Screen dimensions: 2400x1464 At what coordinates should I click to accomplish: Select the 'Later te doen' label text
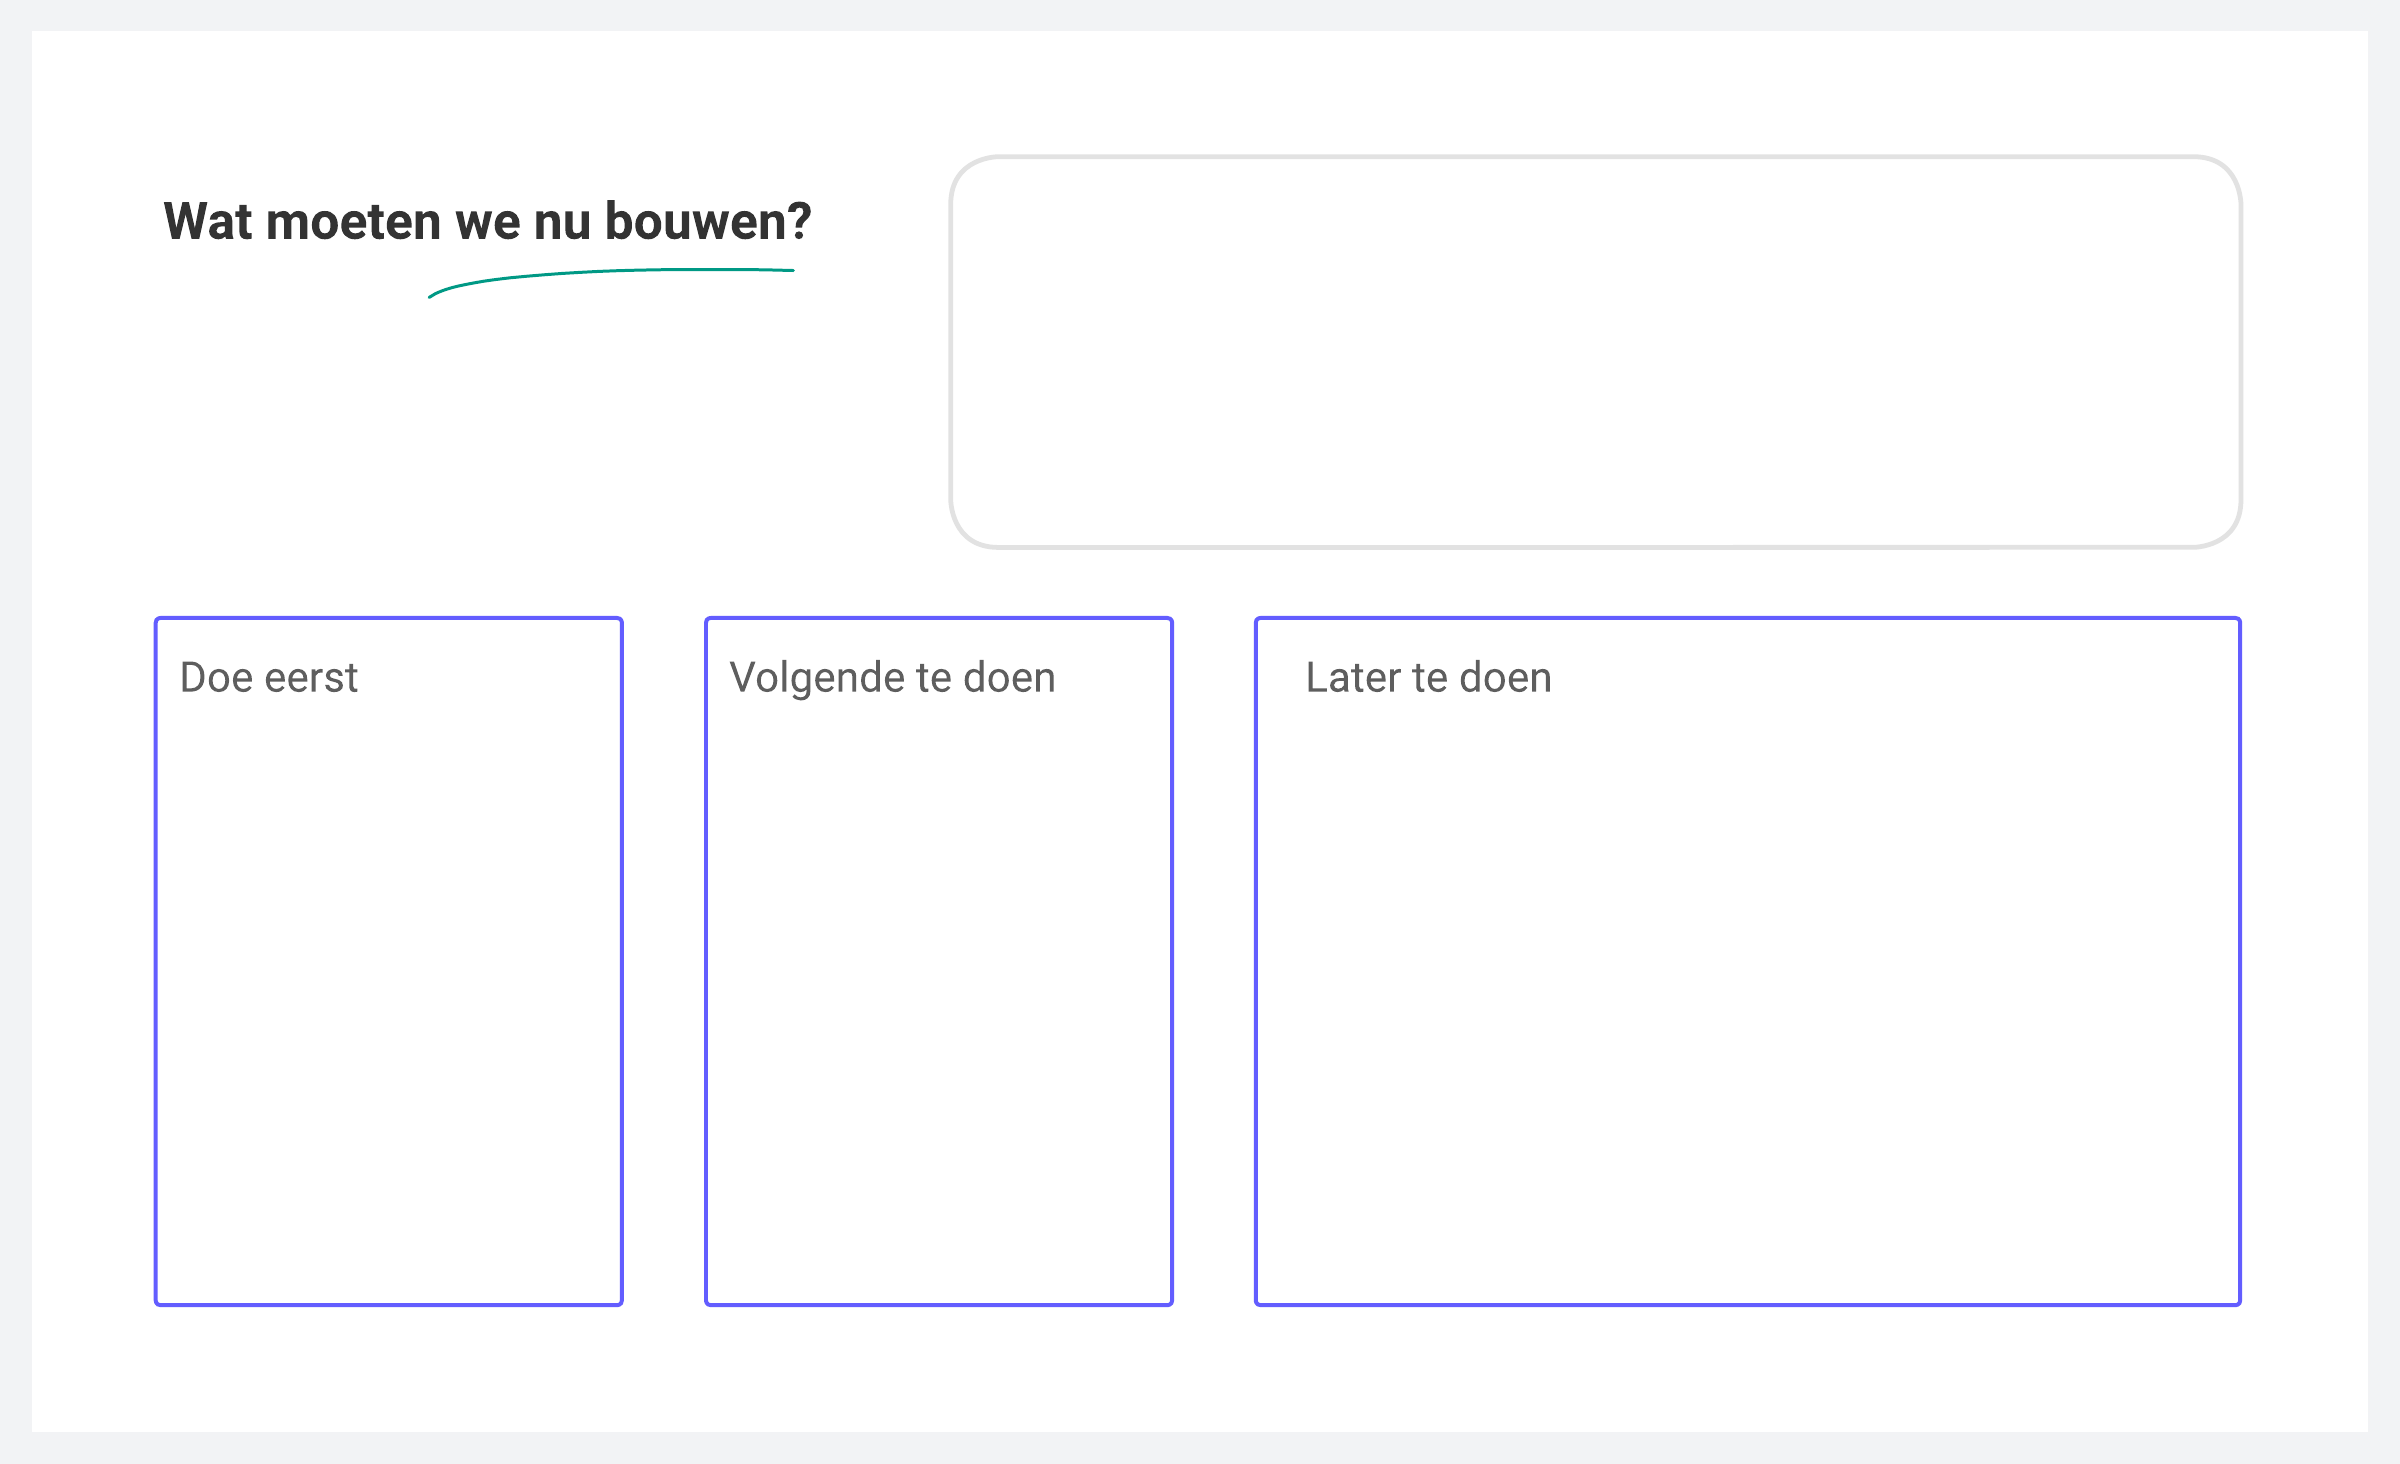tap(1428, 678)
